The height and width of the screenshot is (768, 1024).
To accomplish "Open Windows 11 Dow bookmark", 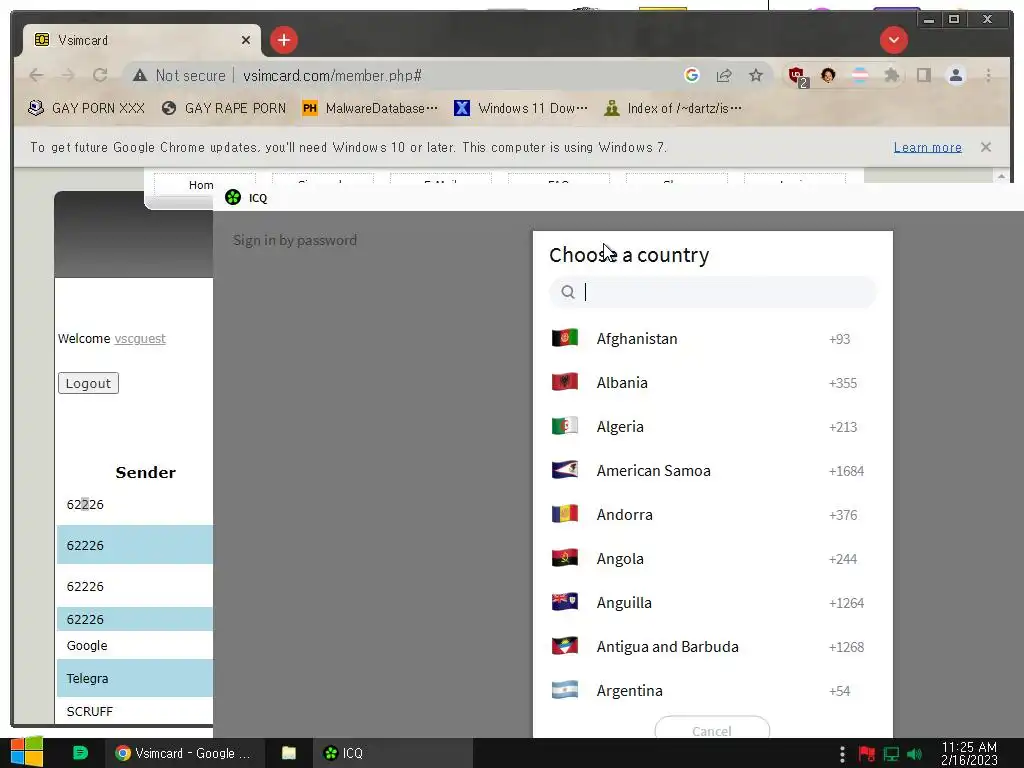I will point(520,108).
